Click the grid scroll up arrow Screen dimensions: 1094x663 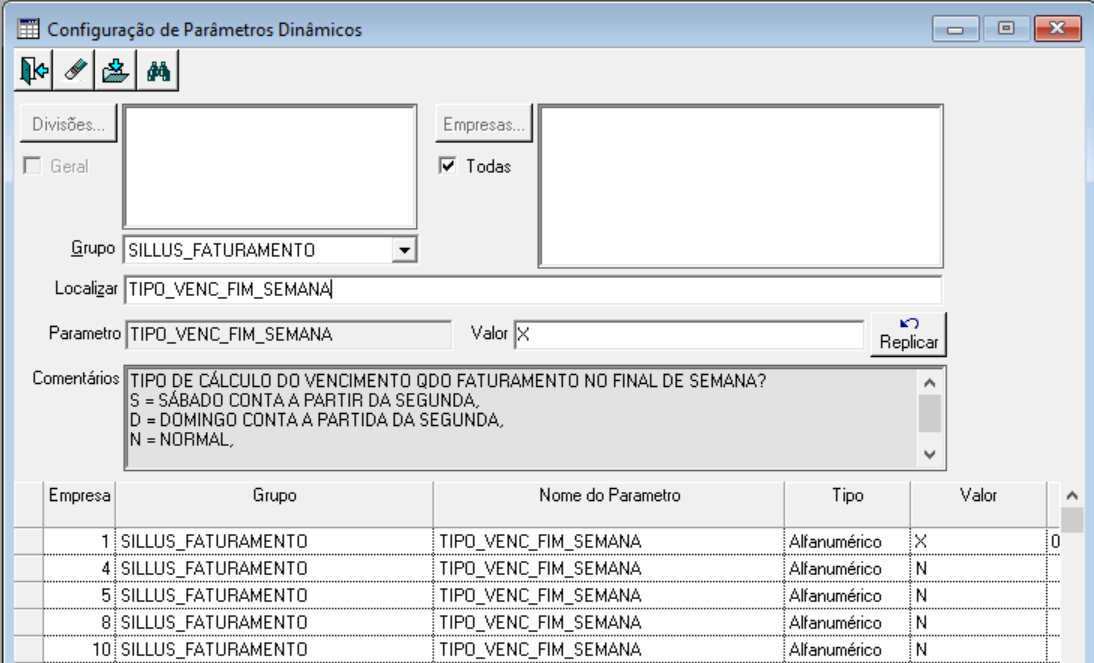[x=1072, y=496]
